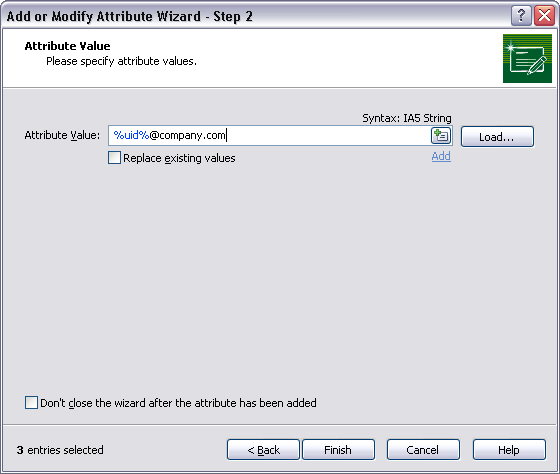Viewport: 560px width, 474px height.
Task: Click the 3 entries selected status text
Action: 60,450
